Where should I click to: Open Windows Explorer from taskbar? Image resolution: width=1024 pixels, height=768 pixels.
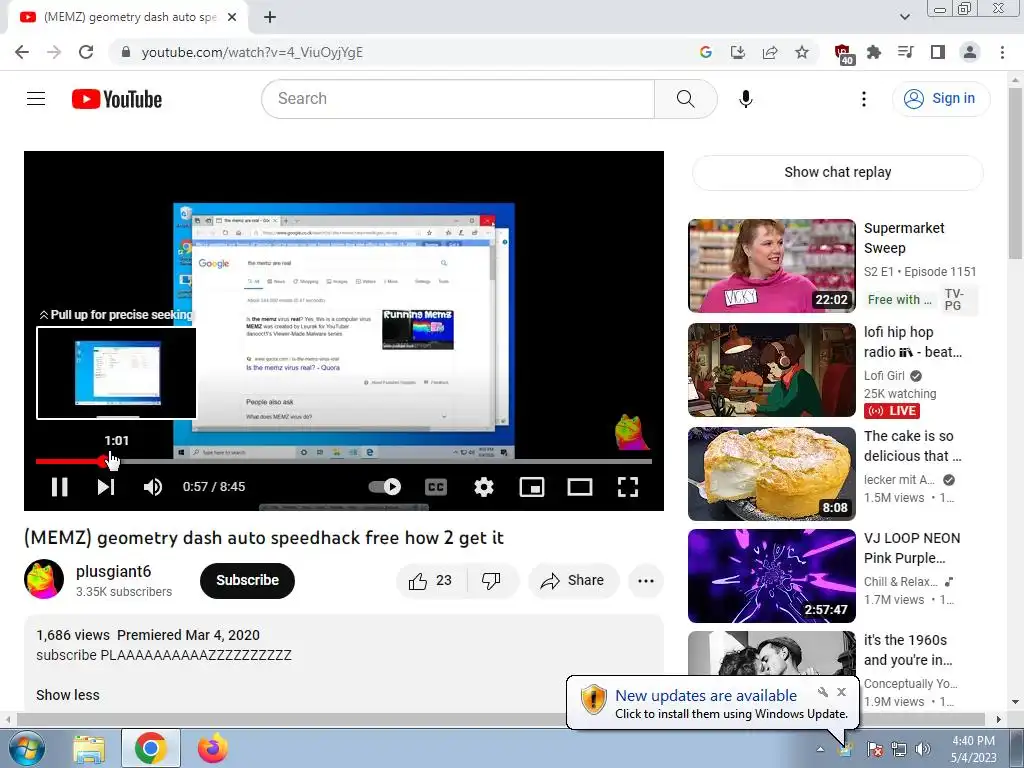click(x=89, y=748)
